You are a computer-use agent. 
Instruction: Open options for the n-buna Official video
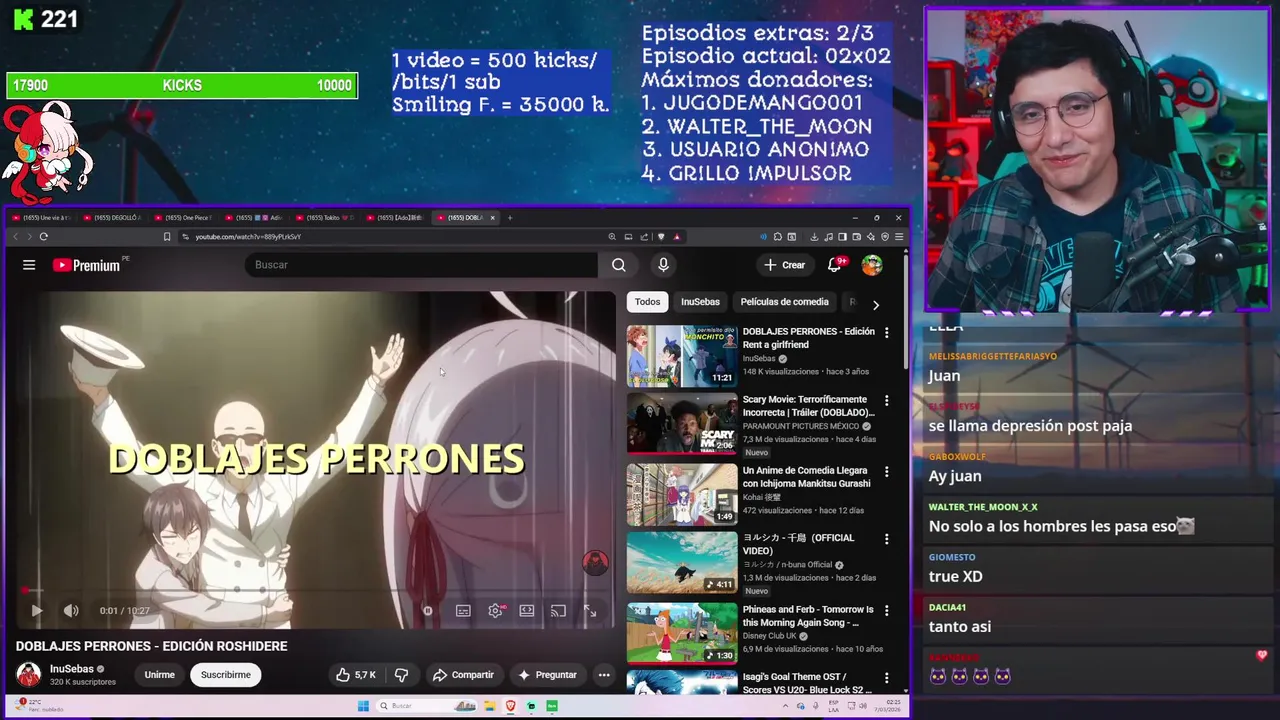pos(886,539)
